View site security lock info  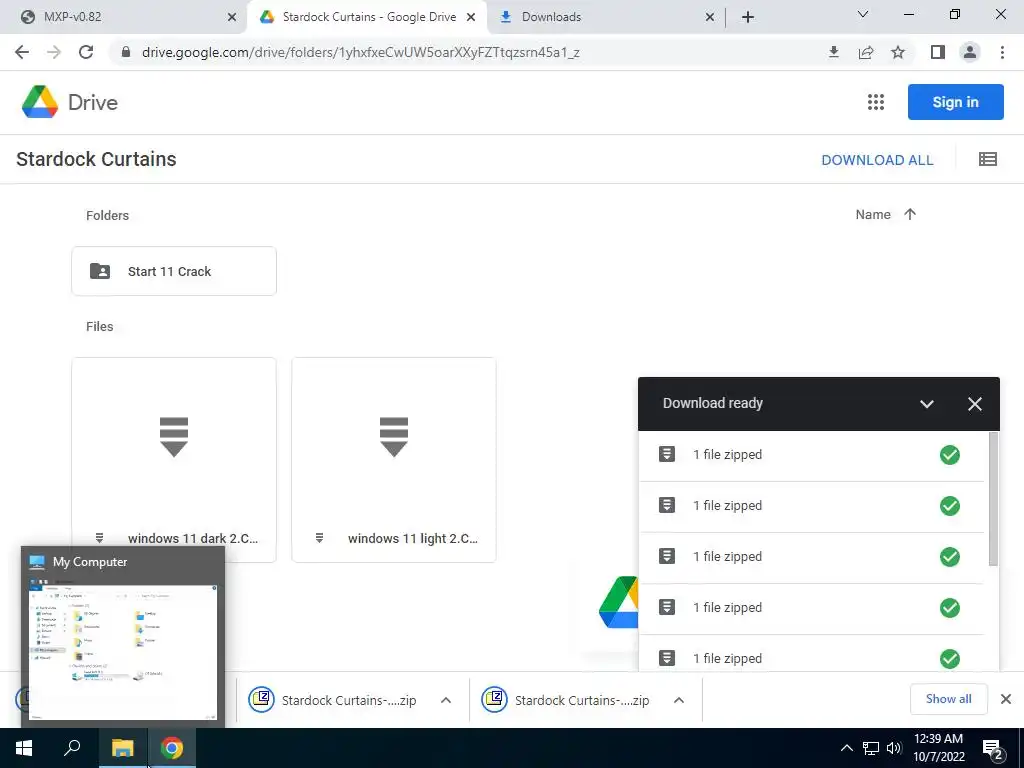pyautogui.click(x=126, y=52)
